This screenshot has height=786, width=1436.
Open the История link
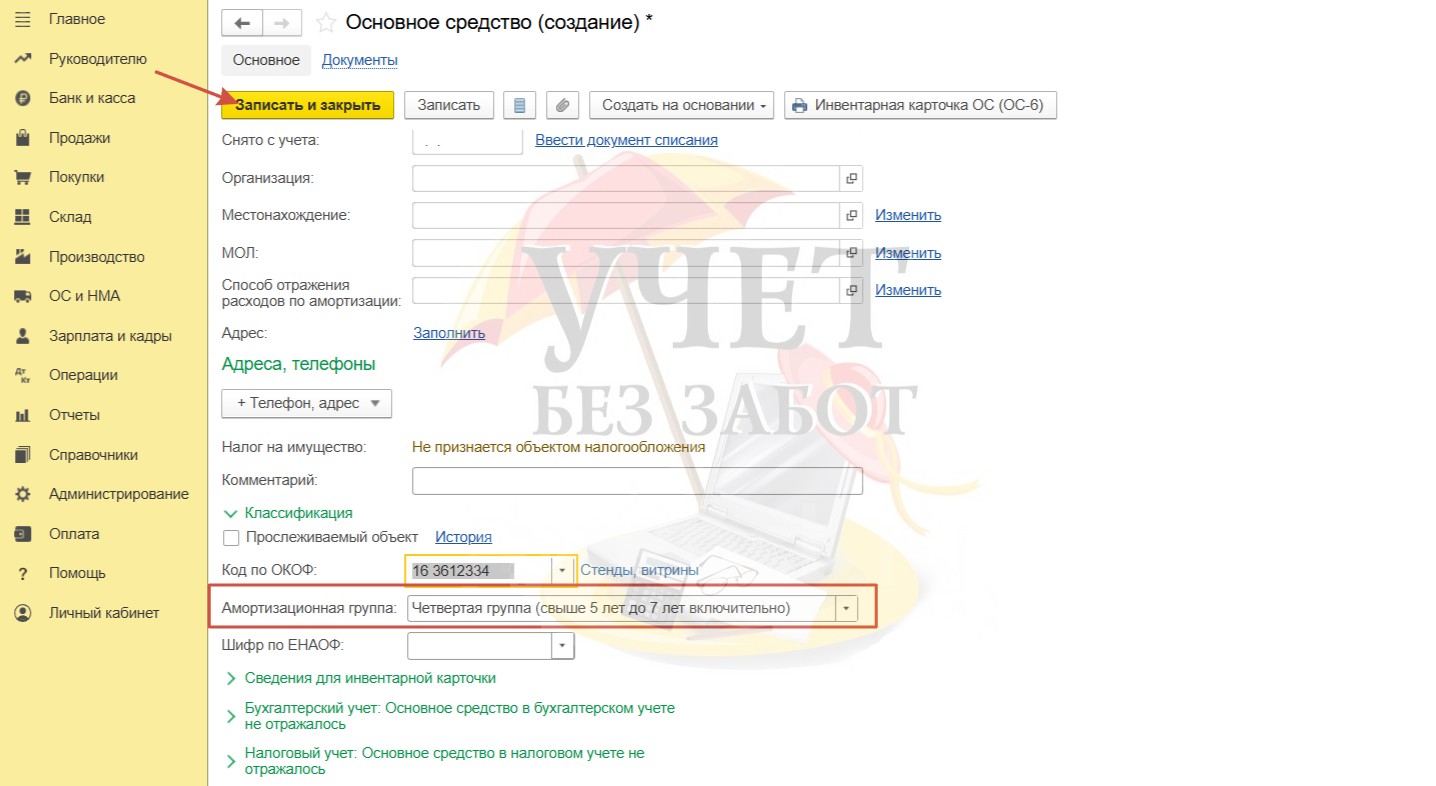(463, 538)
